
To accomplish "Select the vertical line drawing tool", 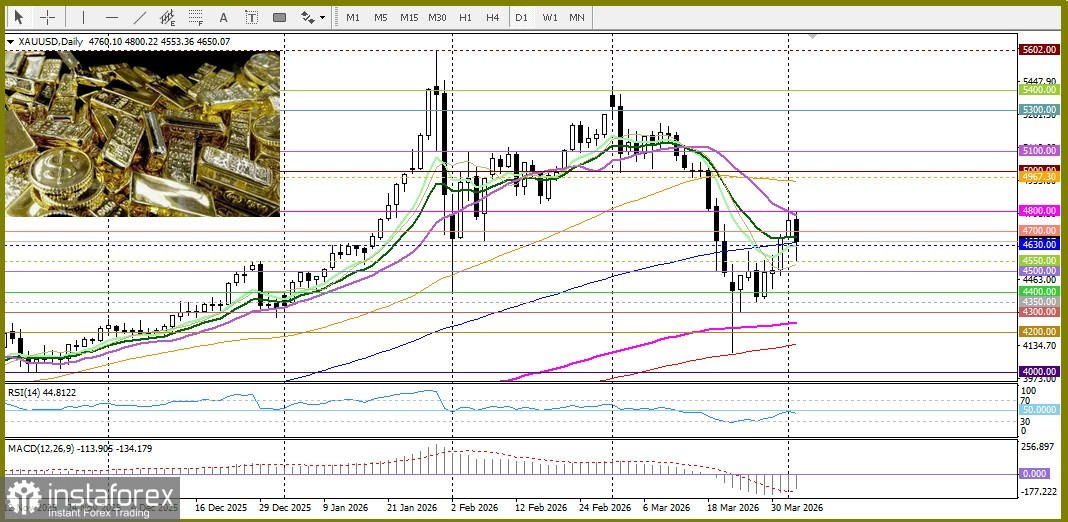I will 83,17.
